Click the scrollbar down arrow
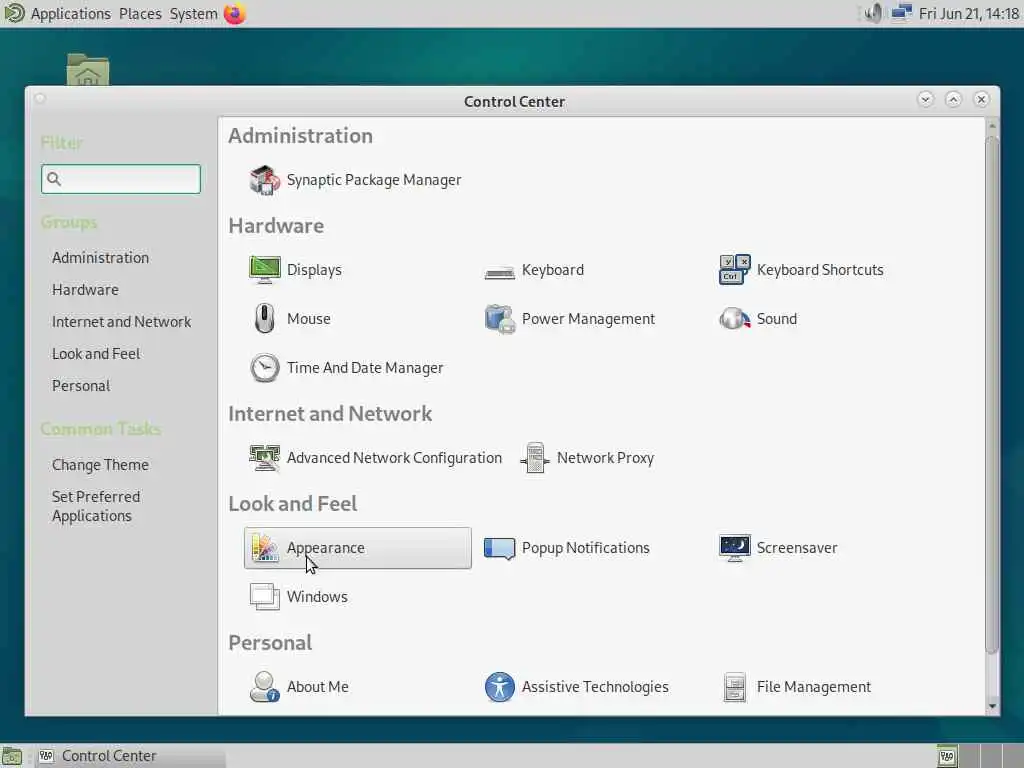Viewport: 1024px width, 768px height. click(x=993, y=706)
